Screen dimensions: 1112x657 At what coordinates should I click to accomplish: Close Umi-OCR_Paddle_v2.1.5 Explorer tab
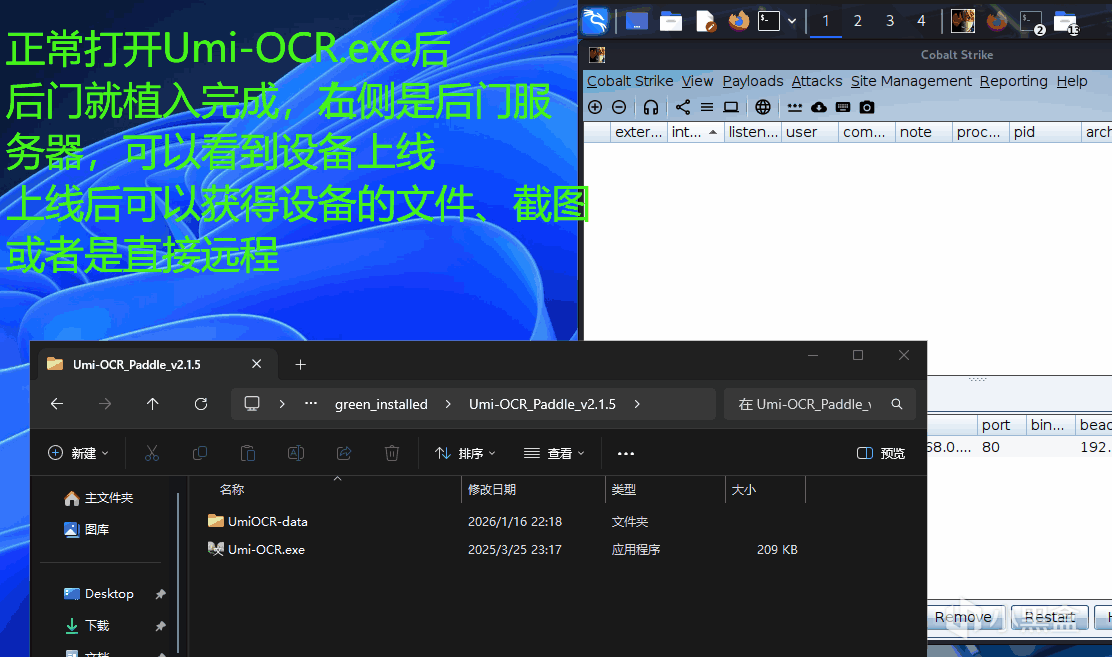pyautogui.click(x=256, y=364)
